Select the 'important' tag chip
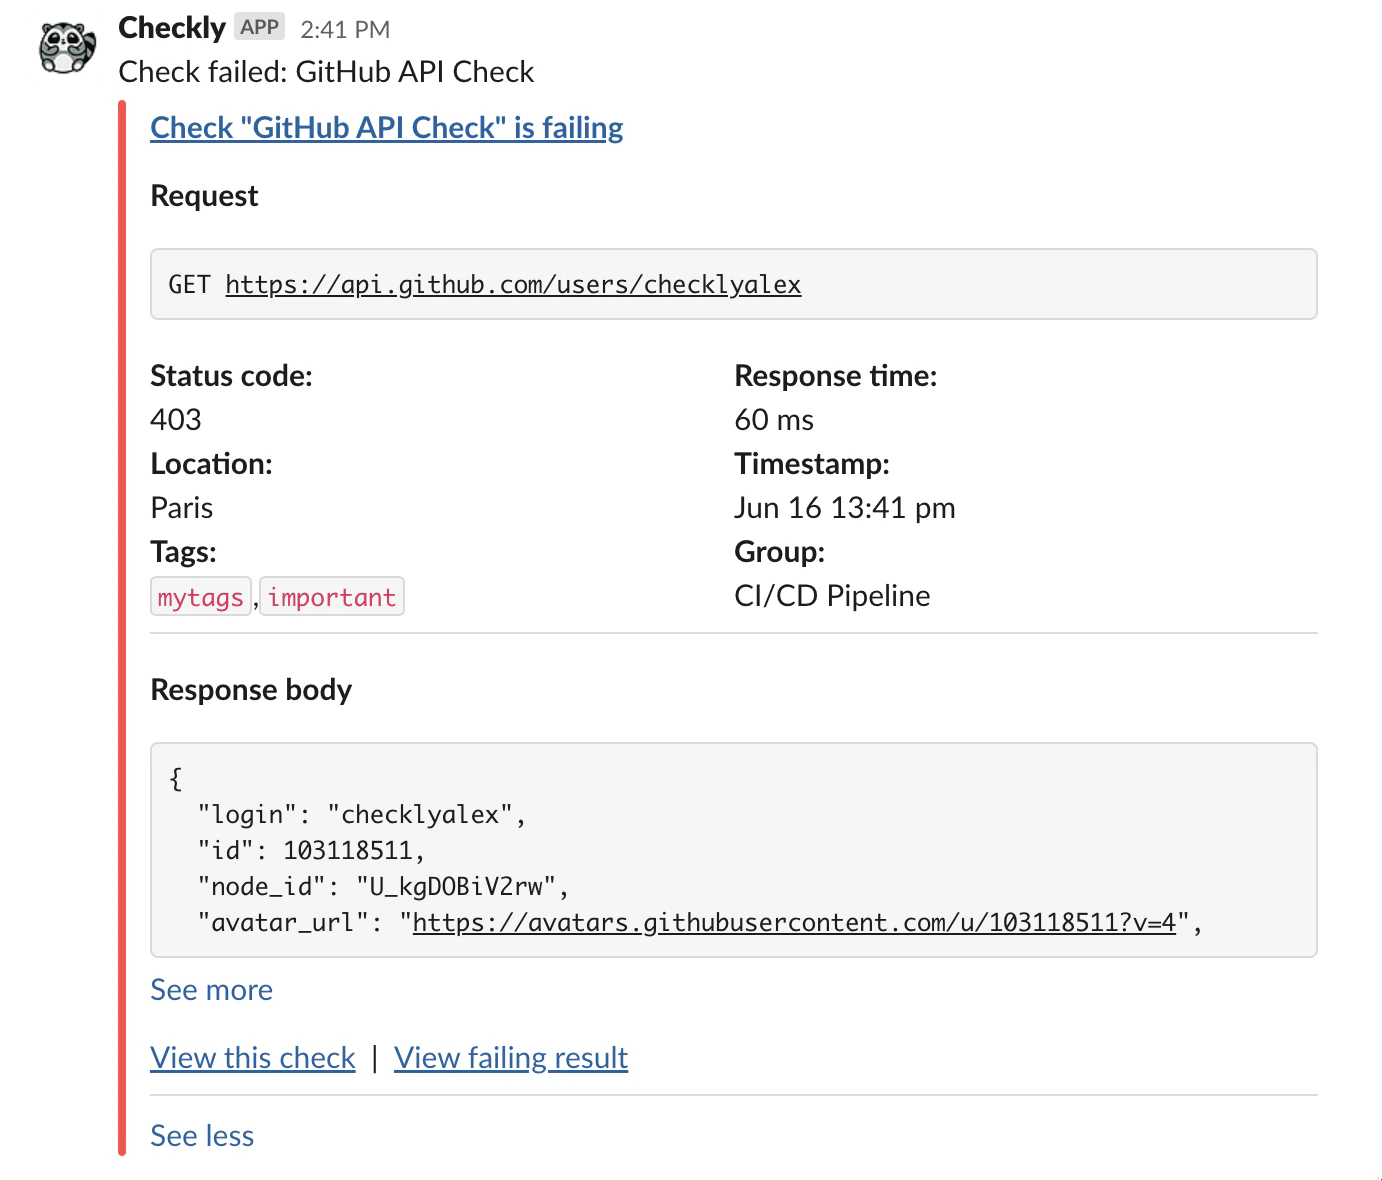This screenshot has width=1382, height=1180. pos(331,596)
